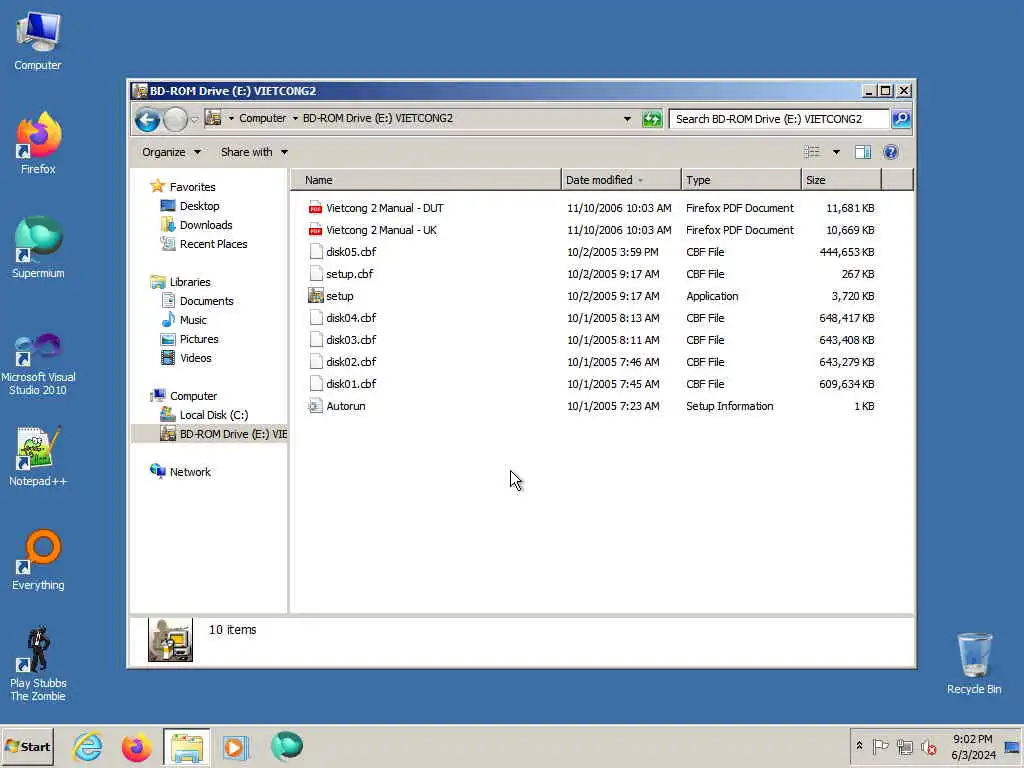Open Microsoft Visual Studio 2010 shortcut
Image resolution: width=1024 pixels, height=768 pixels.
[38, 364]
